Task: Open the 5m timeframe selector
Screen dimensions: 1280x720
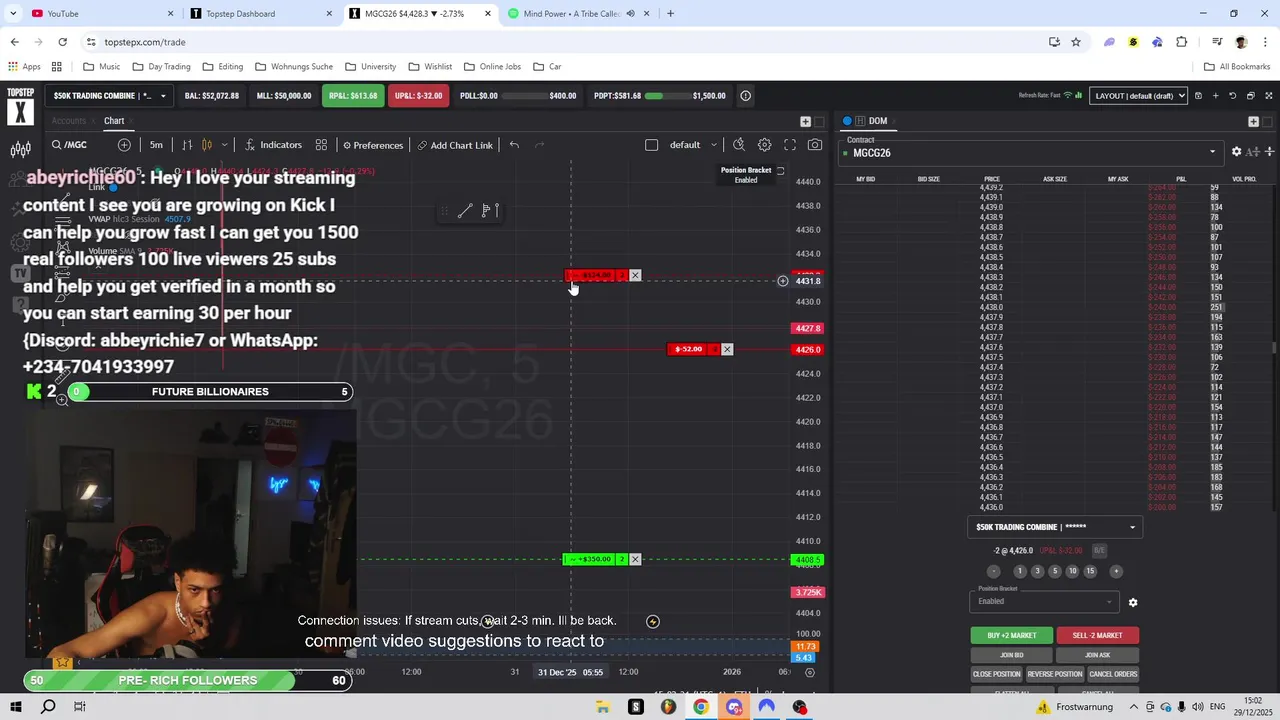Action: click(156, 145)
